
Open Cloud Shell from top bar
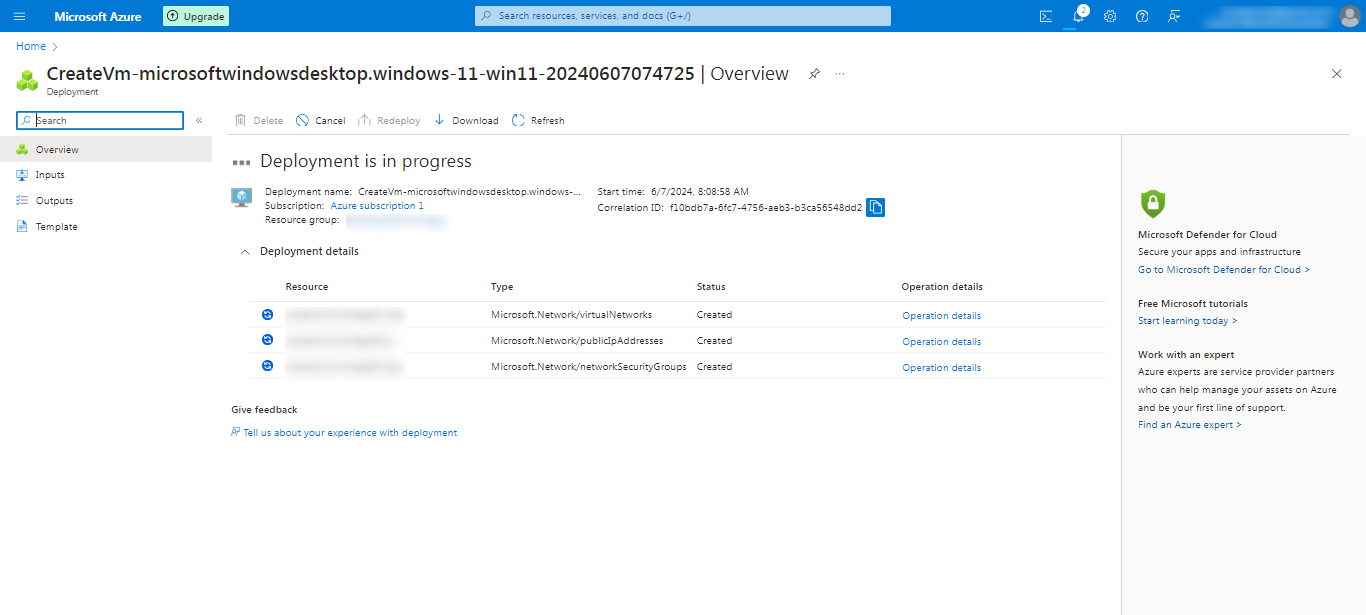(1046, 16)
